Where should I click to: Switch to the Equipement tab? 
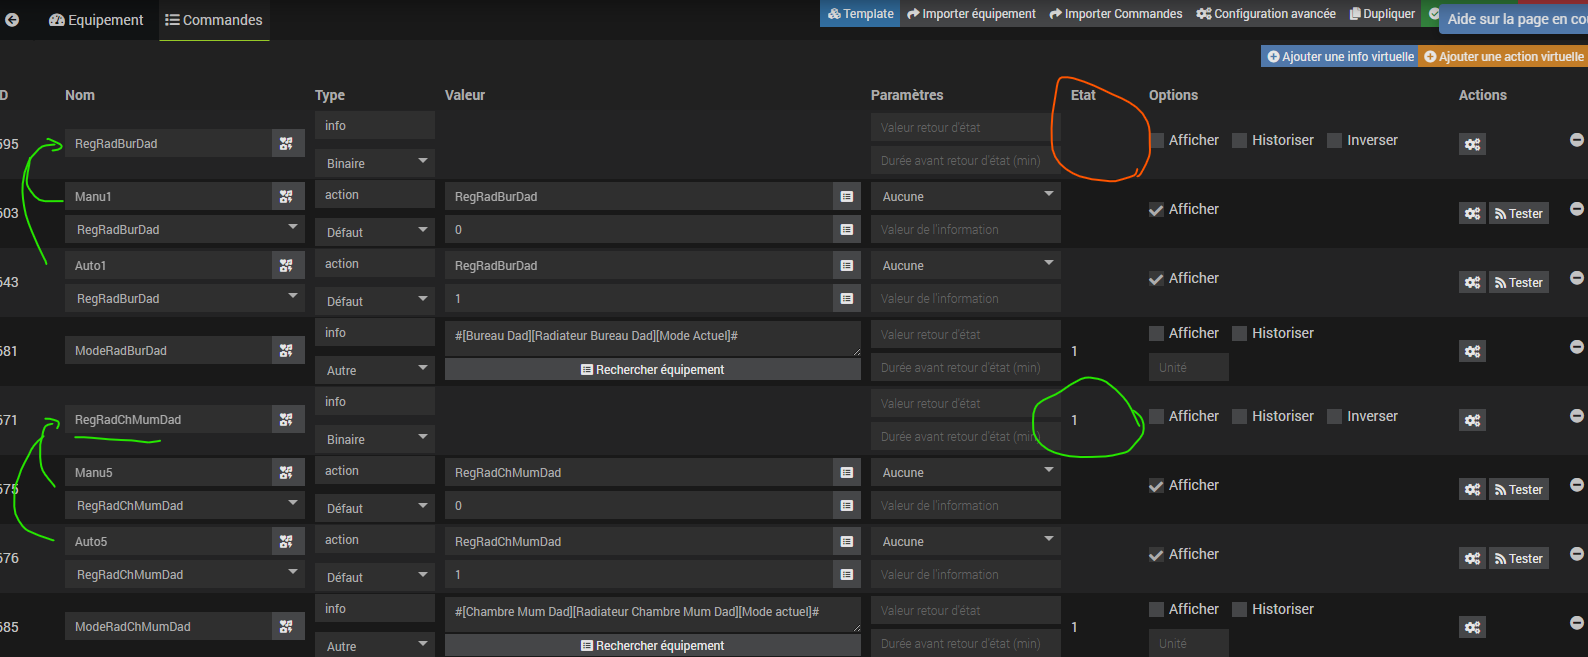[97, 20]
